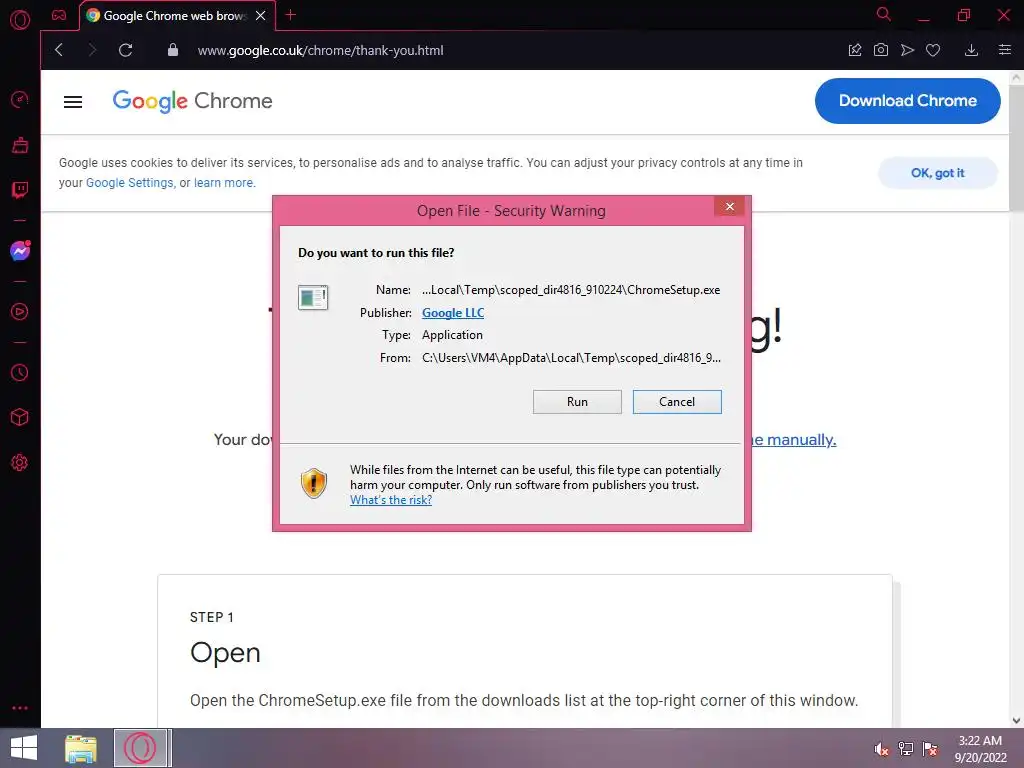Open a new tab with plus button
The image size is (1024, 768).
tap(291, 15)
